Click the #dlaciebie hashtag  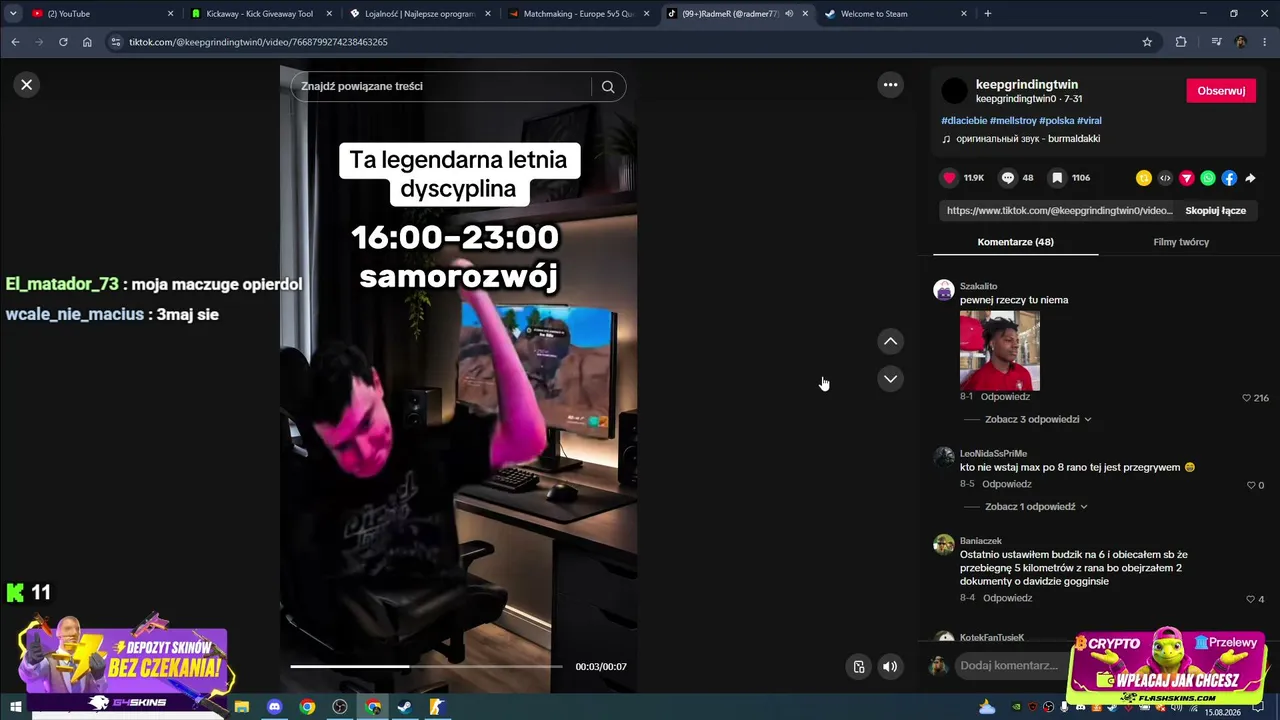(x=964, y=121)
